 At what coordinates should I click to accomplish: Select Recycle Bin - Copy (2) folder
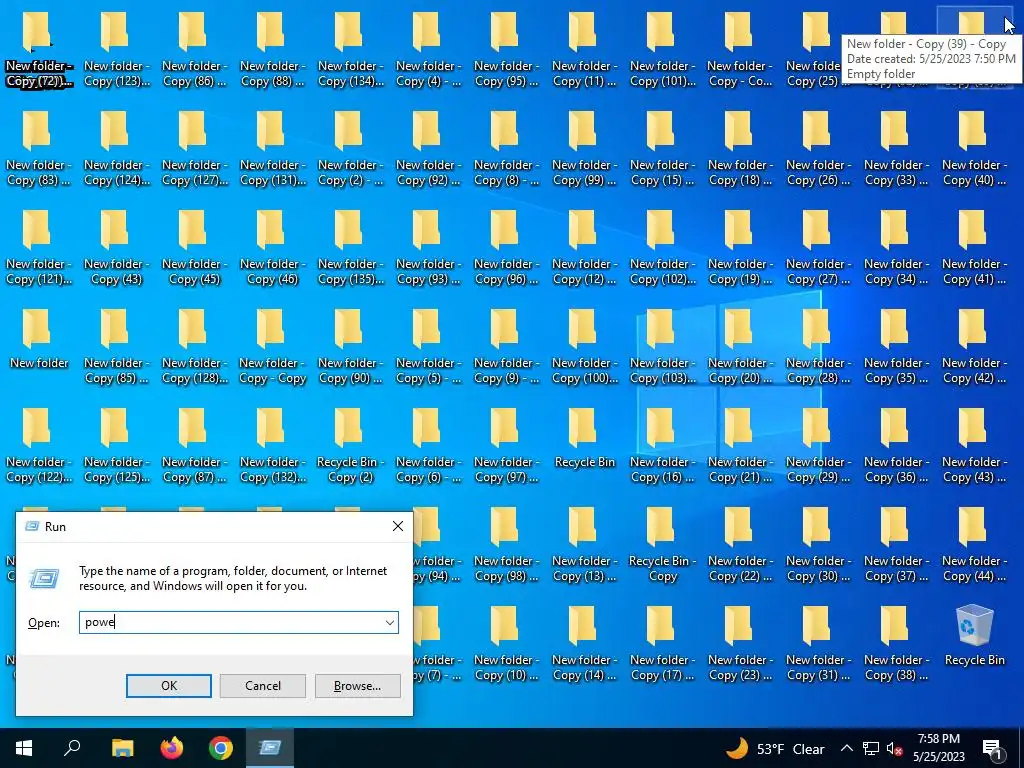[349, 446]
